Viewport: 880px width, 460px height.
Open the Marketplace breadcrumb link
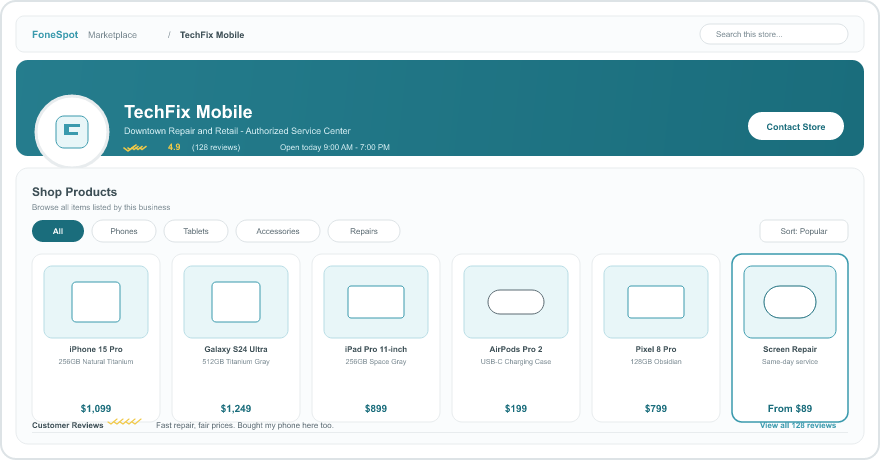[112, 35]
